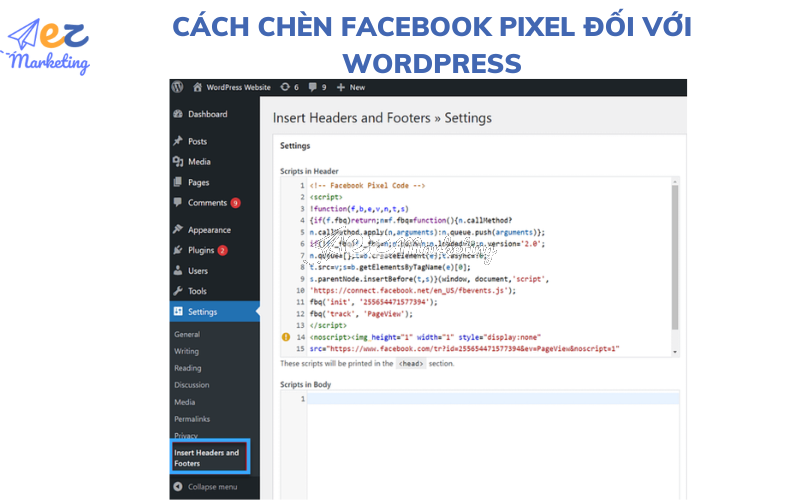Viewport: 800px width, 500px height.
Task: Click the Settings panel heading
Action: [295, 145]
